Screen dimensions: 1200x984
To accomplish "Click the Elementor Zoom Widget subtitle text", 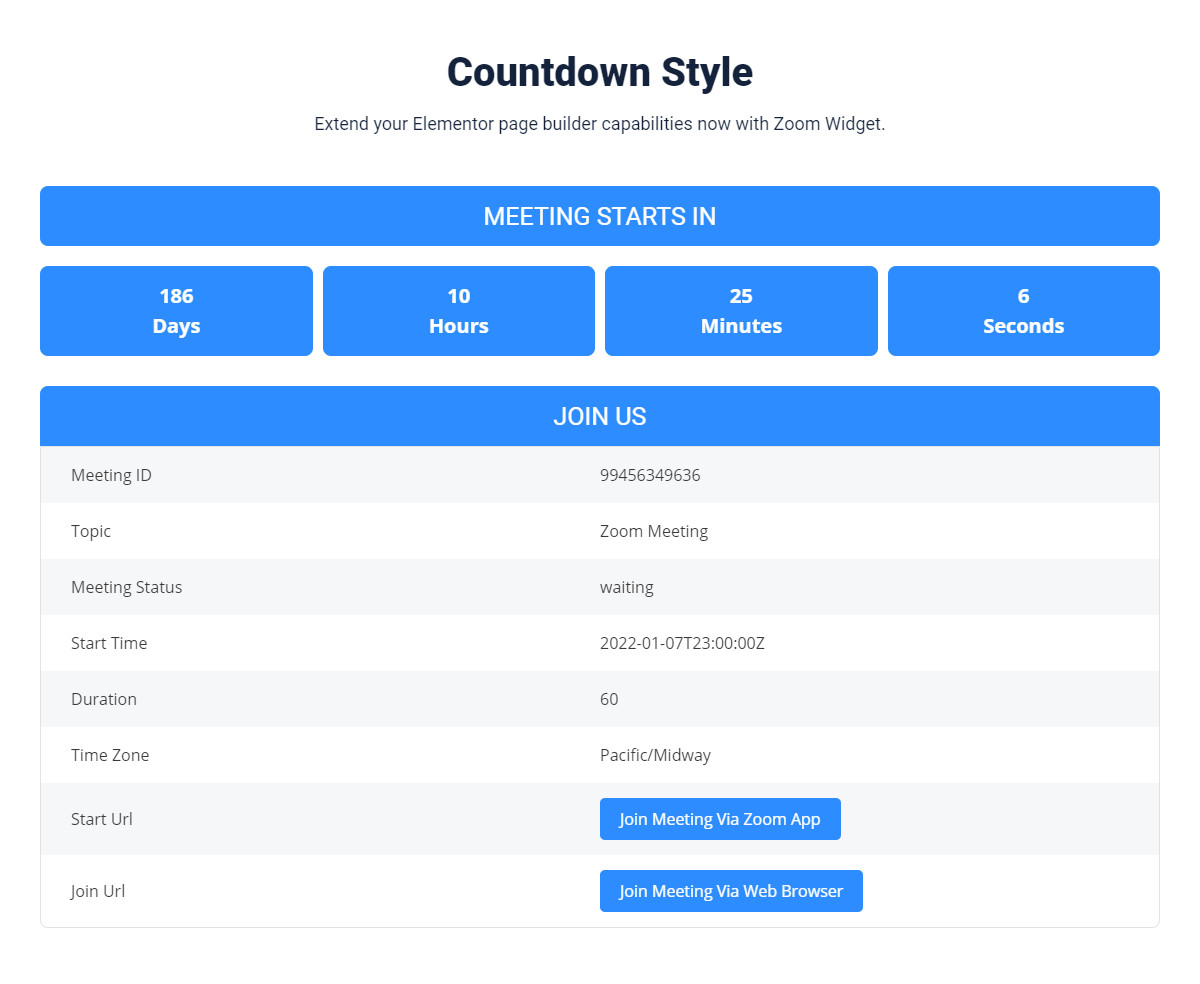I will [x=600, y=124].
